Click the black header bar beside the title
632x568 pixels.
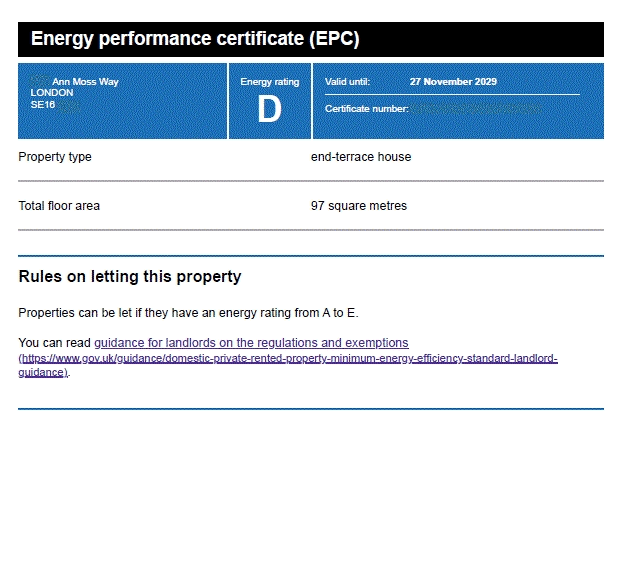pyautogui.click(x=480, y=40)
